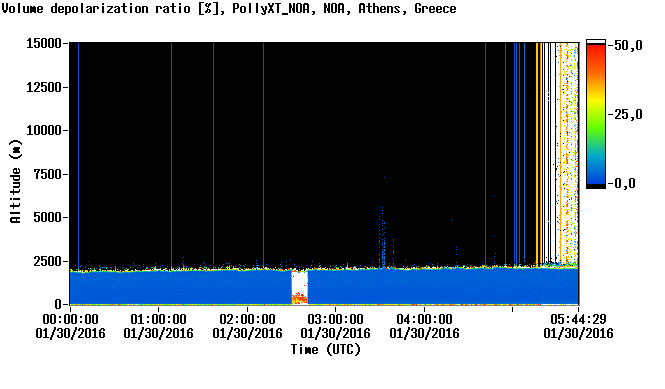Viewport: 665px width, 389px height.
Task: Click the white data gap with red dots
Action: 299,288
